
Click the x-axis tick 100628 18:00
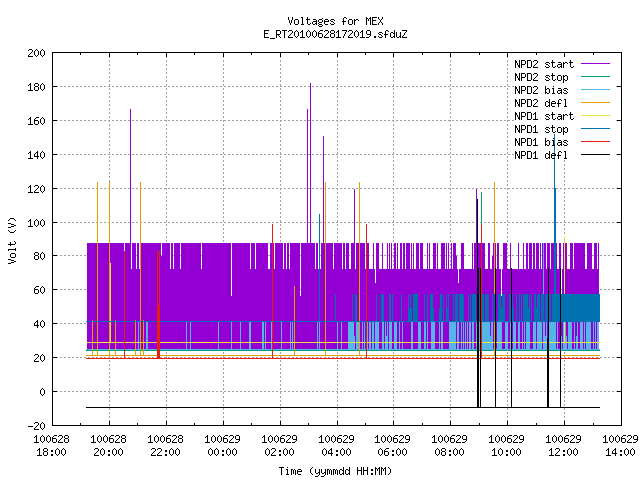51,446
